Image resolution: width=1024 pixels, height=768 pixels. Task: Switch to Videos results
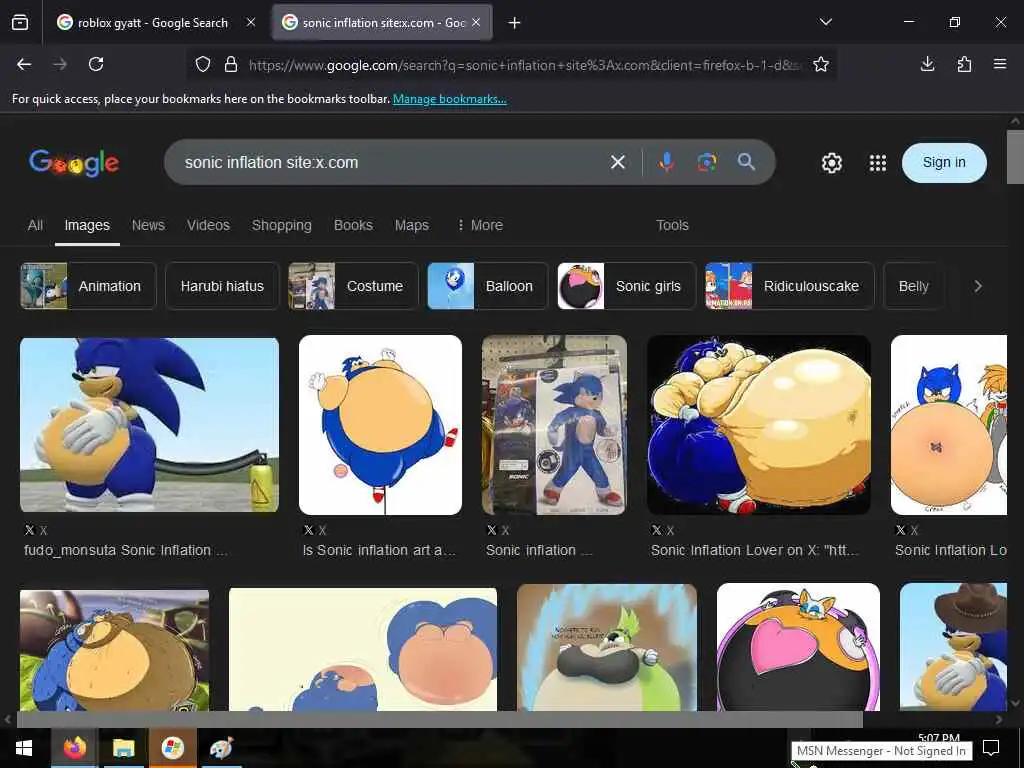[x=208, y=225]
